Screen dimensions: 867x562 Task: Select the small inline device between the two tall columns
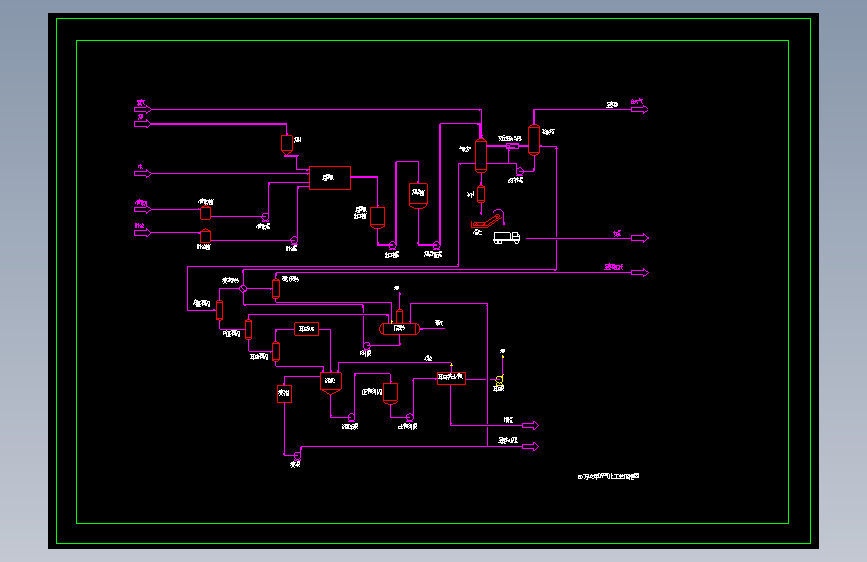click(513, 146)
